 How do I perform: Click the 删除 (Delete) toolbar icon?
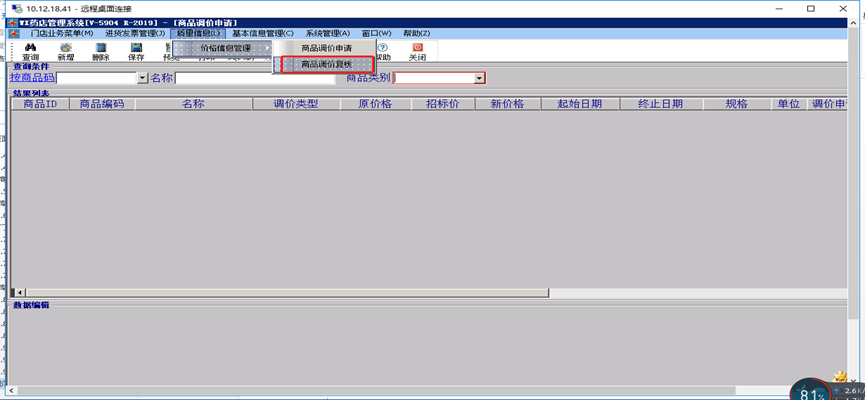(100, 48)
